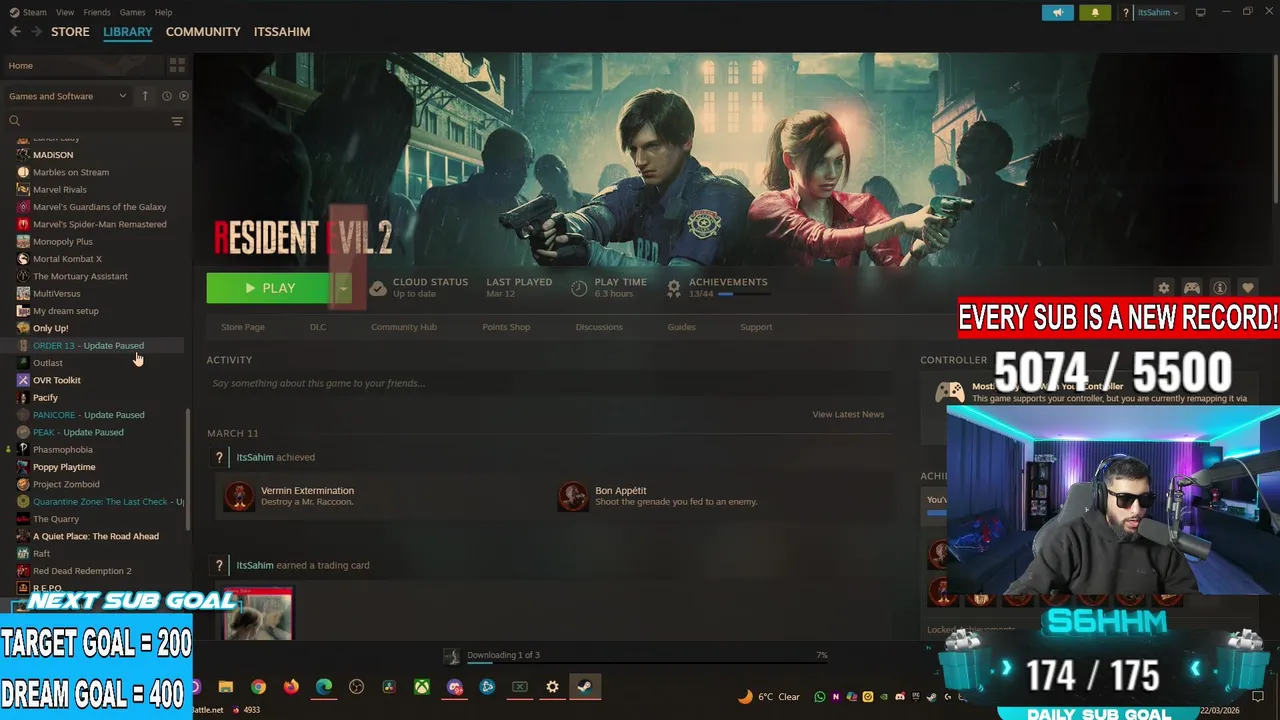Open advanced filter options icon

click(x=177, y=121)
